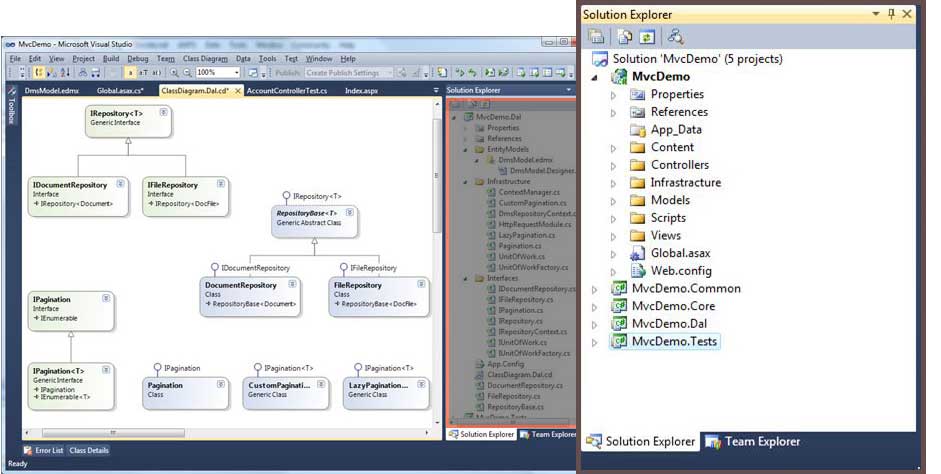Viewport: 941px width, 474px height.
Task: Collapse the Pagination class shape chevron
Action: (x=221, y=384)
